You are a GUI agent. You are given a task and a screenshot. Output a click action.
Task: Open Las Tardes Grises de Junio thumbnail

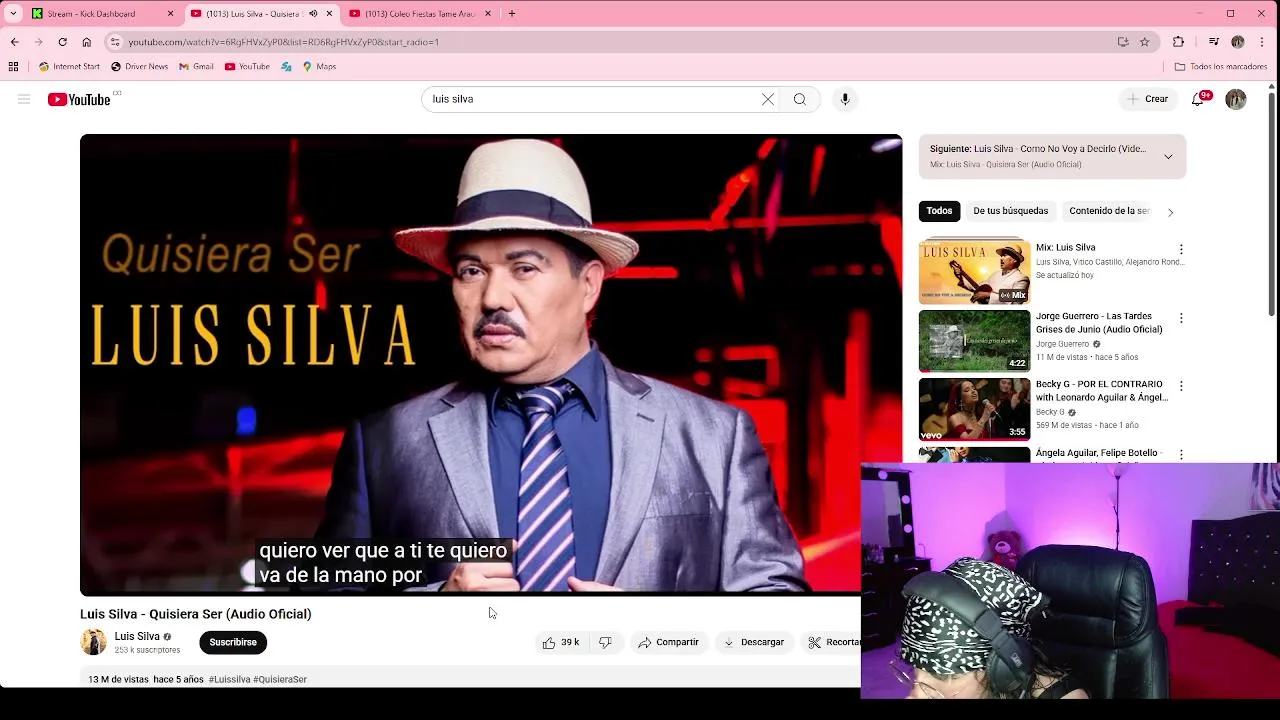tap(974, 341)
